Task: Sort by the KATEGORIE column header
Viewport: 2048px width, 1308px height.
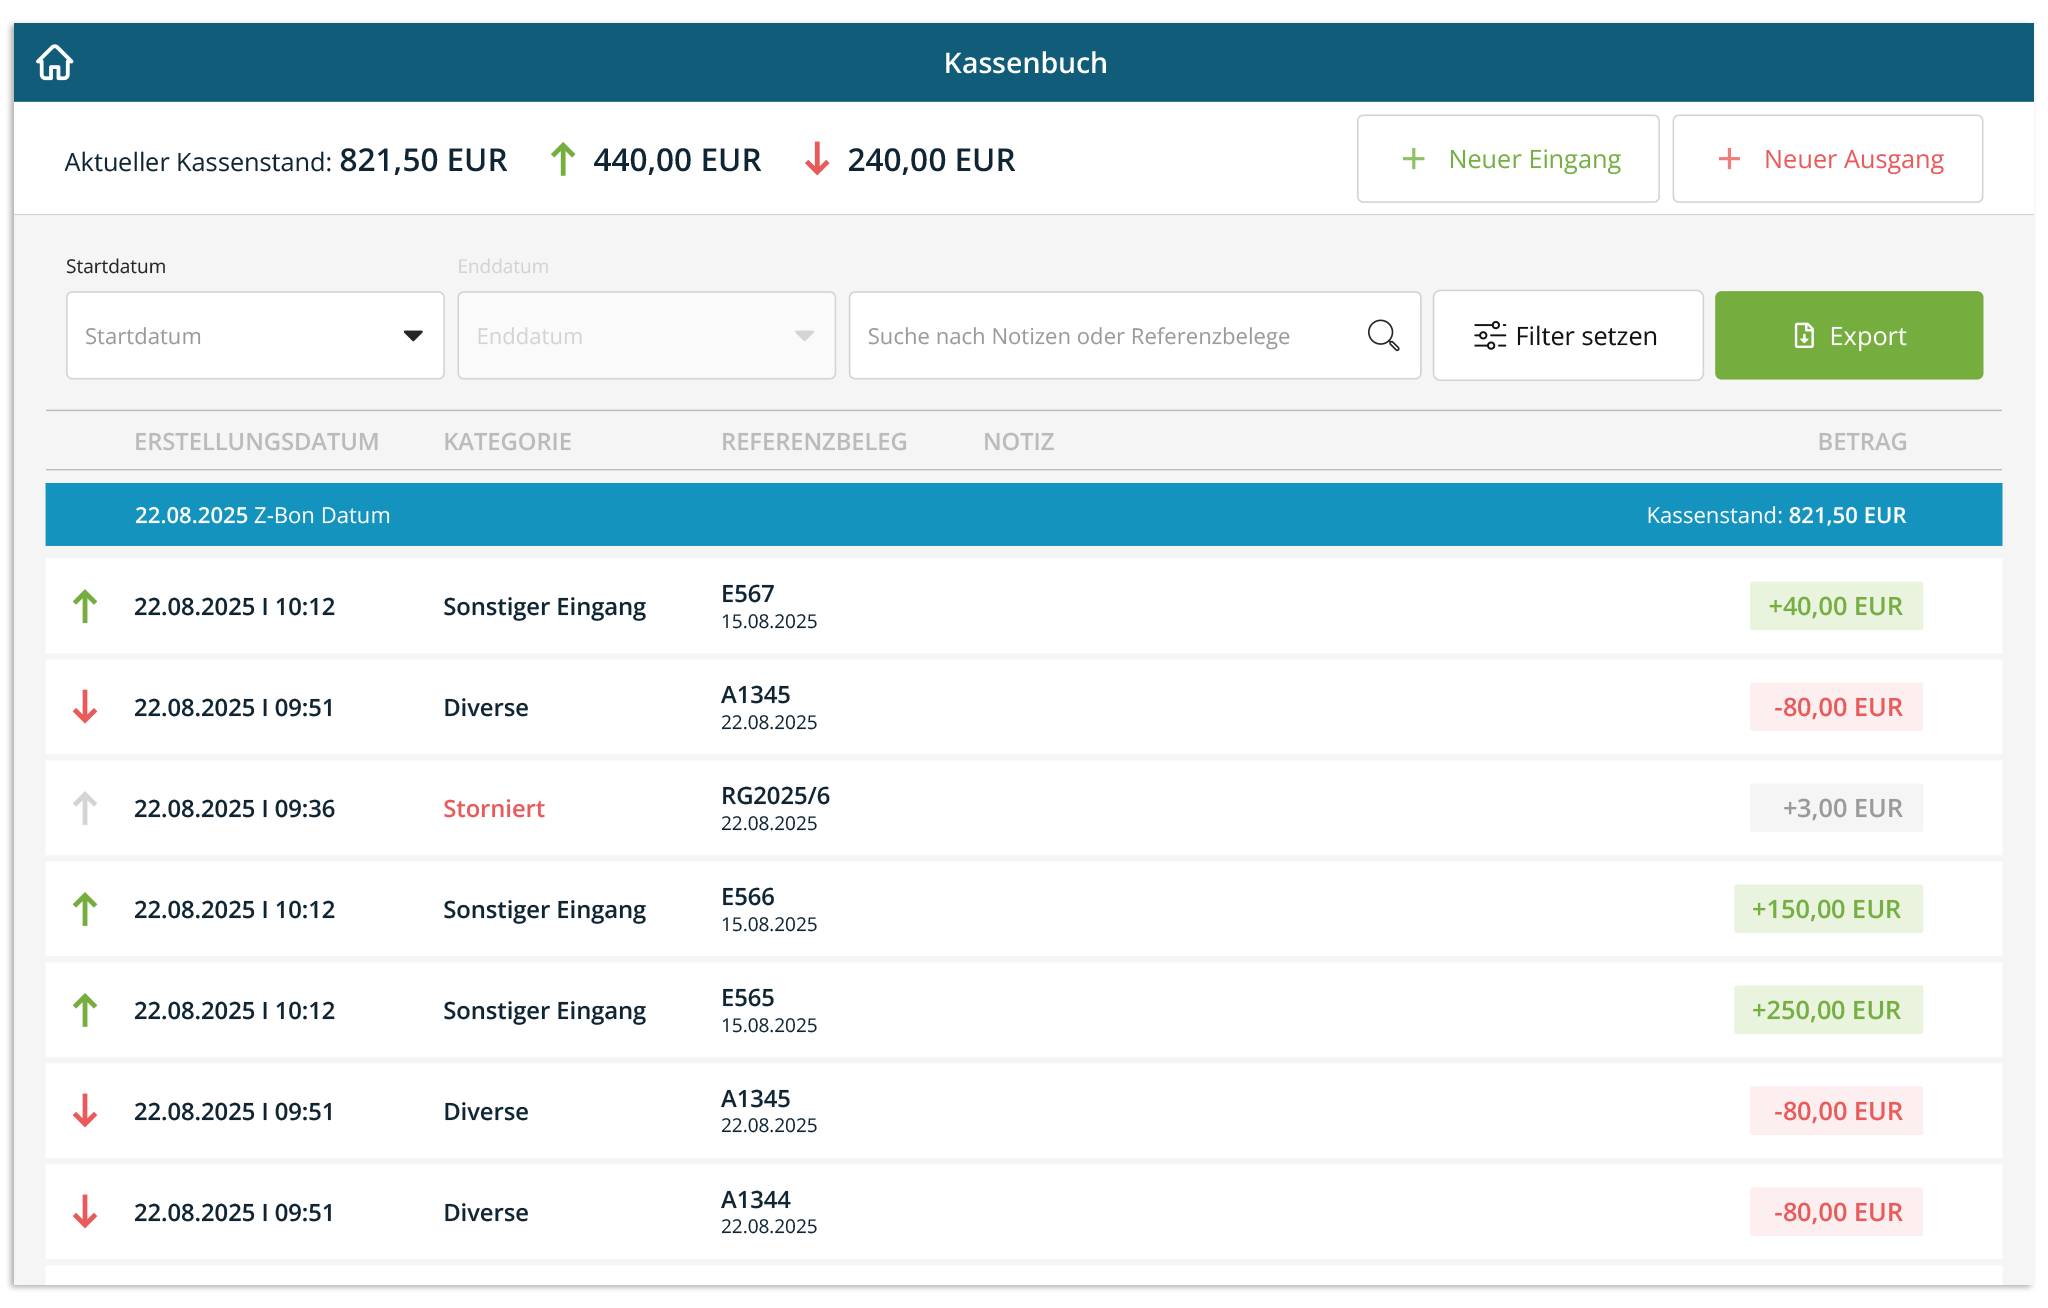Action: pyautogui.click(x=507, y=441)
